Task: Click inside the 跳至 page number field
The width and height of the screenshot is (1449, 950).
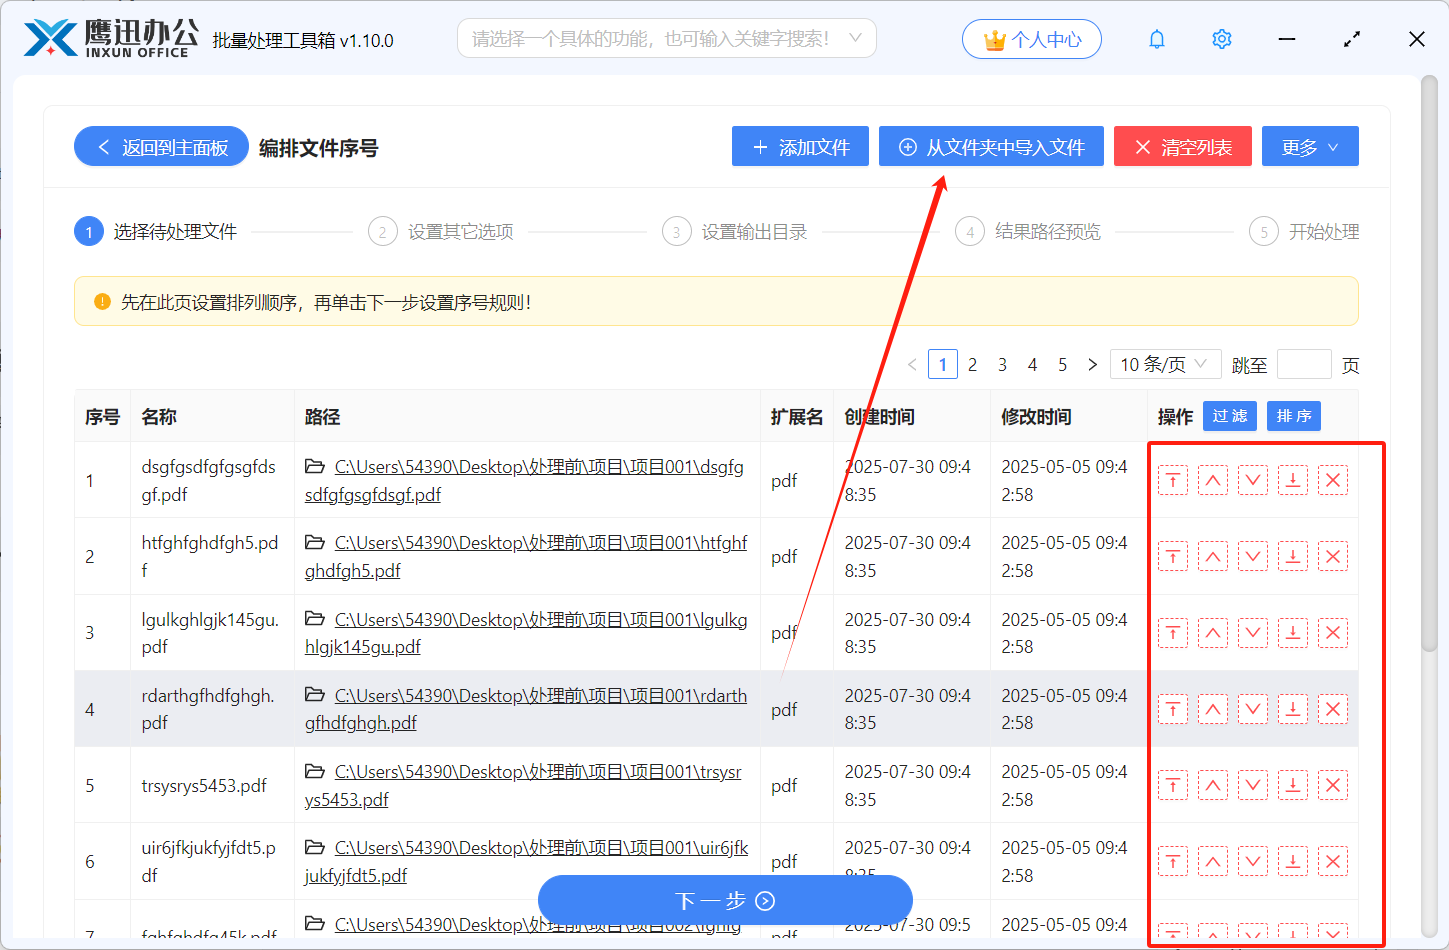Action: [1304, 364]
